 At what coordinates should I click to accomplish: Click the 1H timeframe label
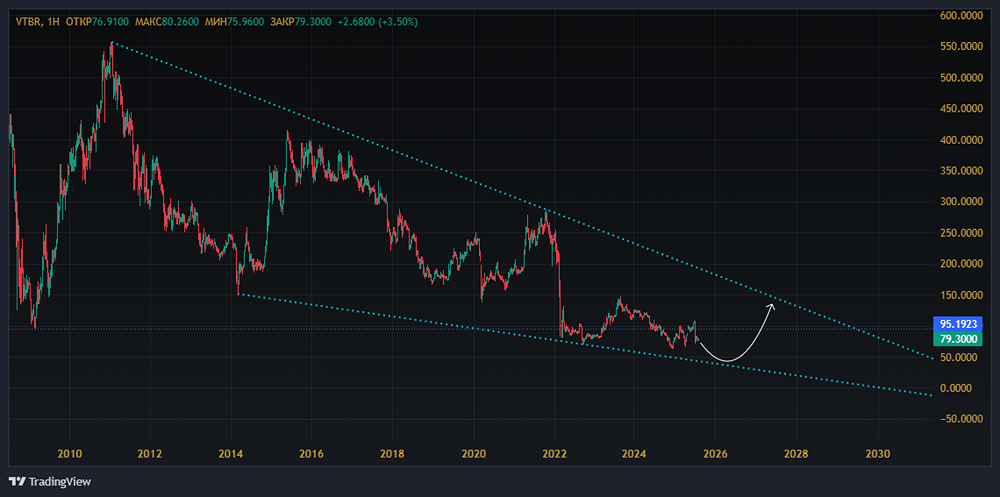point(53,22)
